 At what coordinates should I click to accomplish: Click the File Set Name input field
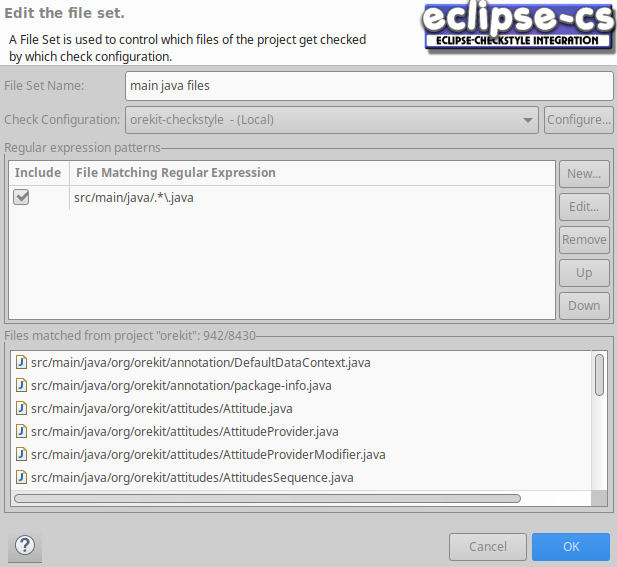pos(369,86)
